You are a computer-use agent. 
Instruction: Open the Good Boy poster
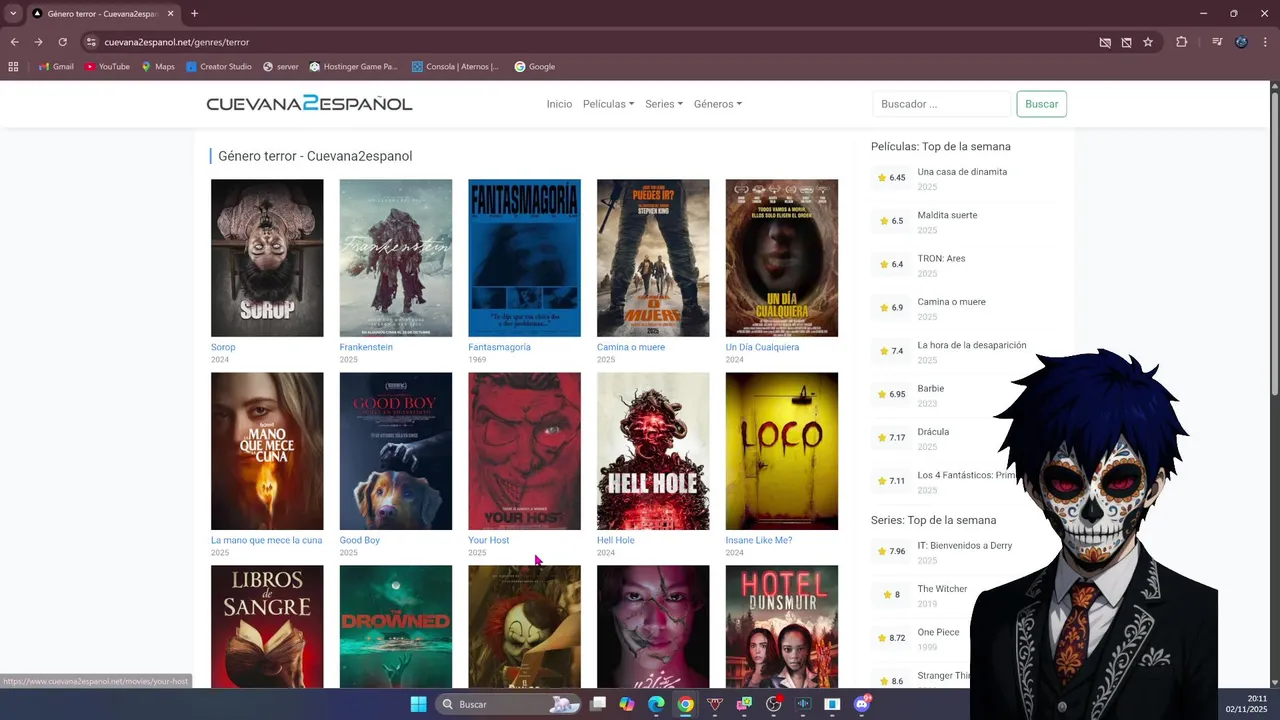(x=396, y=451)
